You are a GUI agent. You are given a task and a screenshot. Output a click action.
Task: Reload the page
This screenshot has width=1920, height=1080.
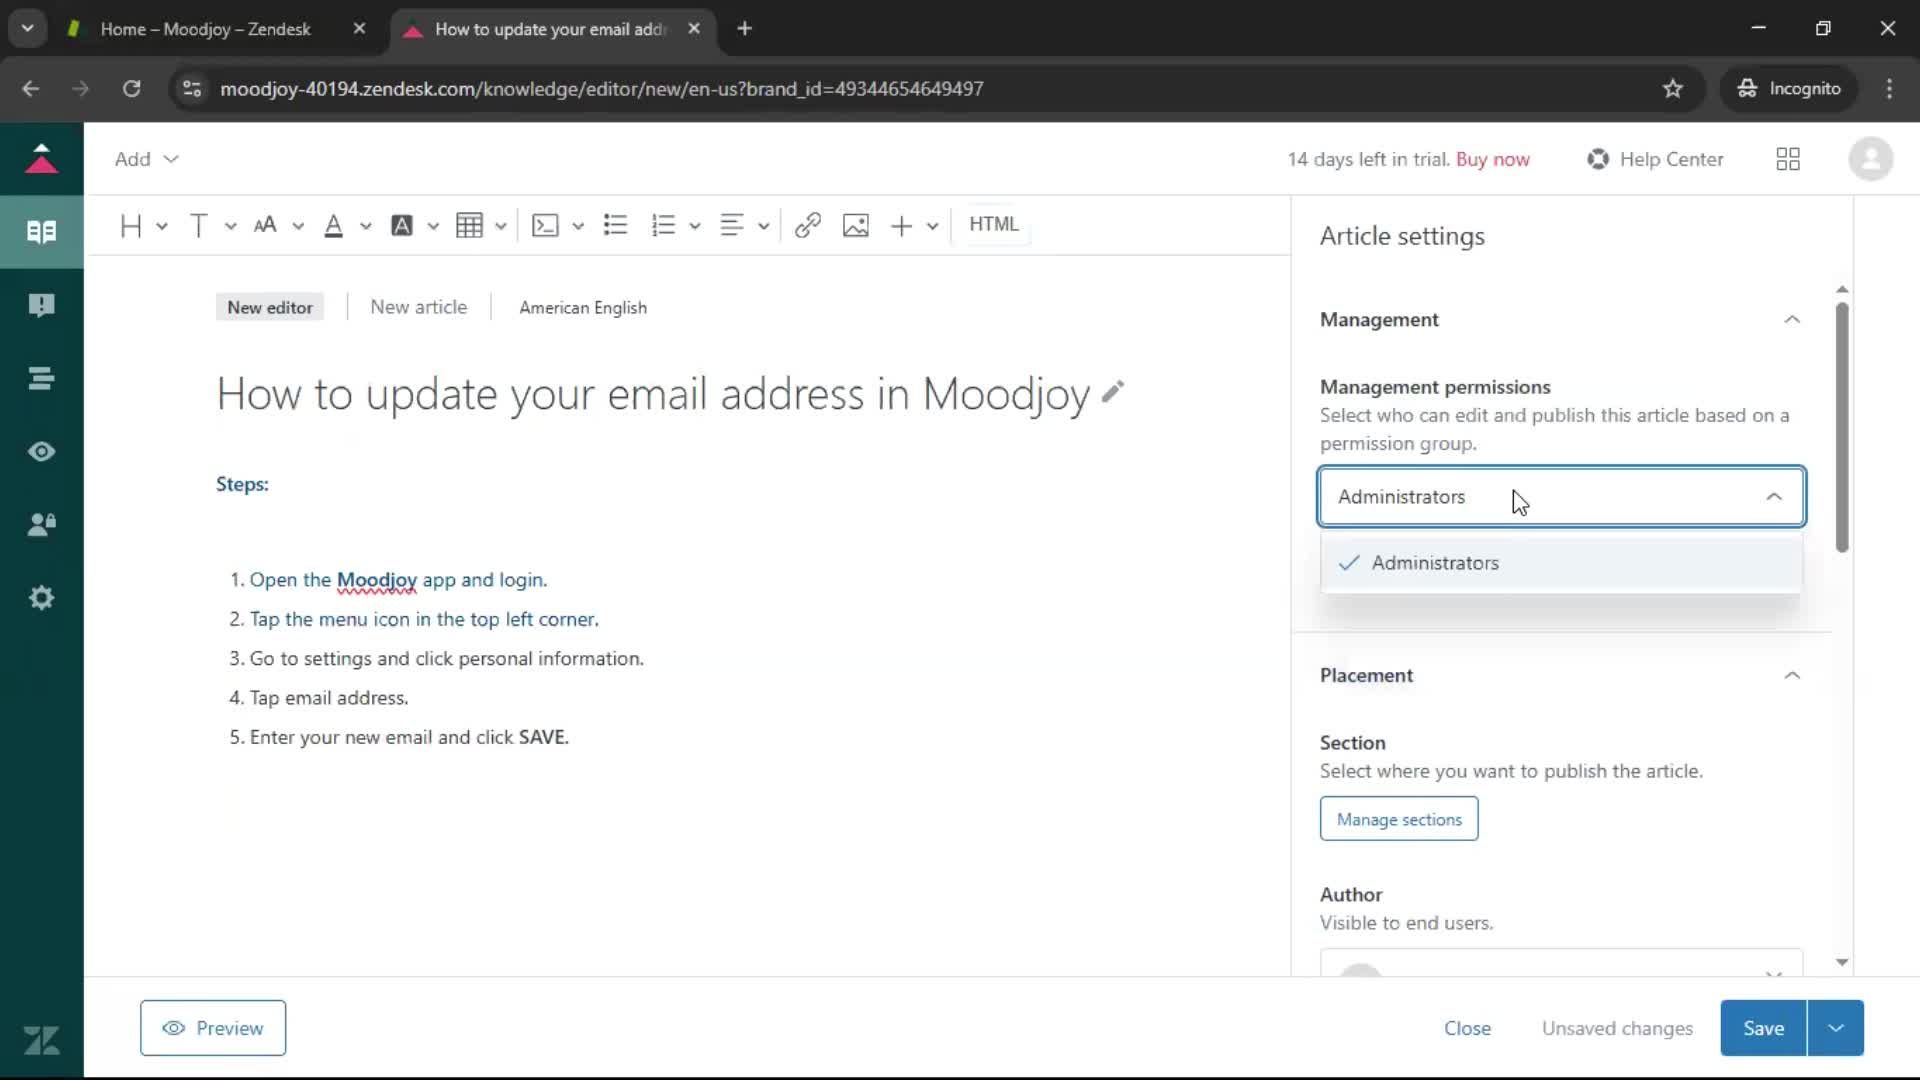(x=131, y=89)
